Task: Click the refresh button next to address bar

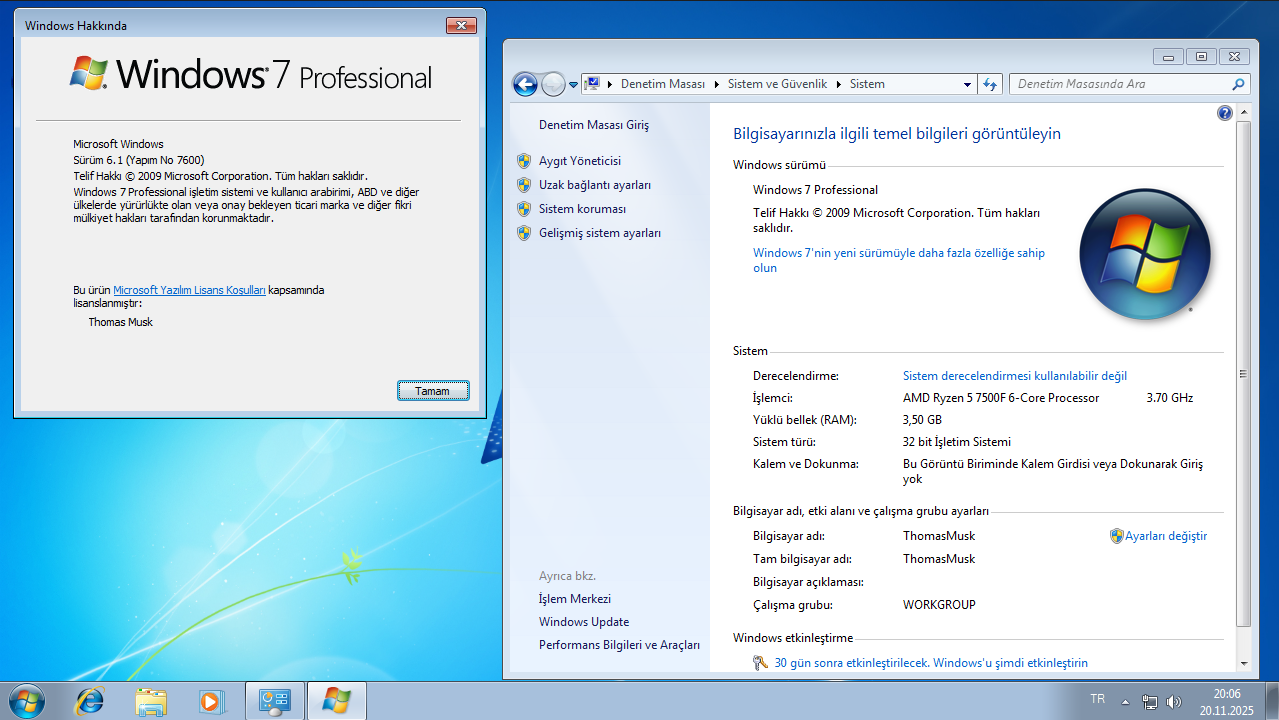Action: coord(990,85)
